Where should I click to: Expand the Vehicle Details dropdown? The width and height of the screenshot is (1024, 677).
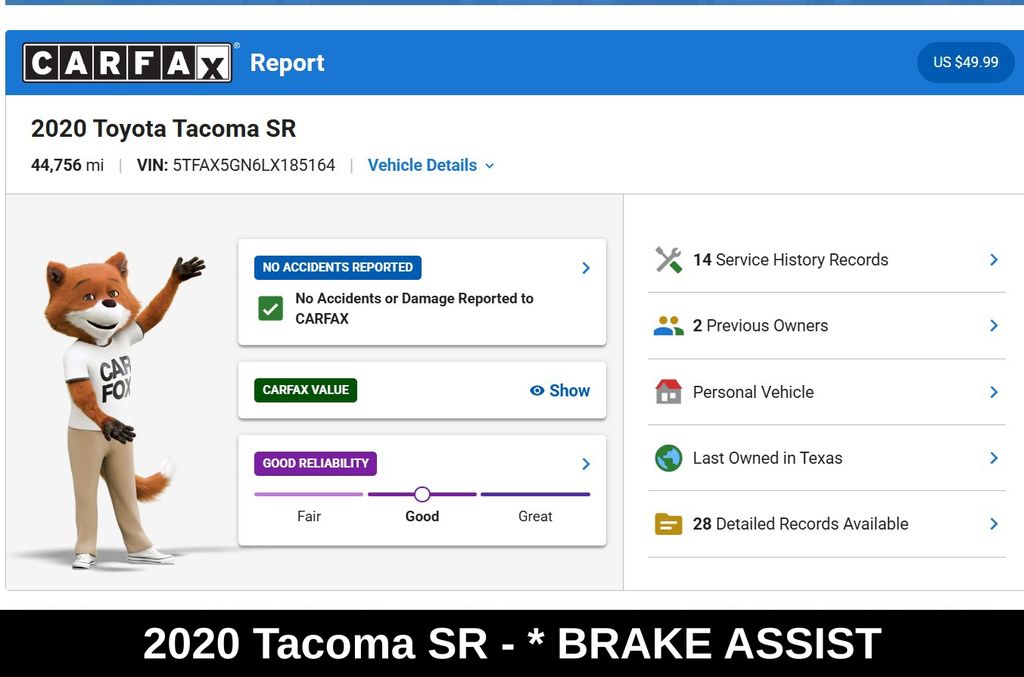(430, 165)
